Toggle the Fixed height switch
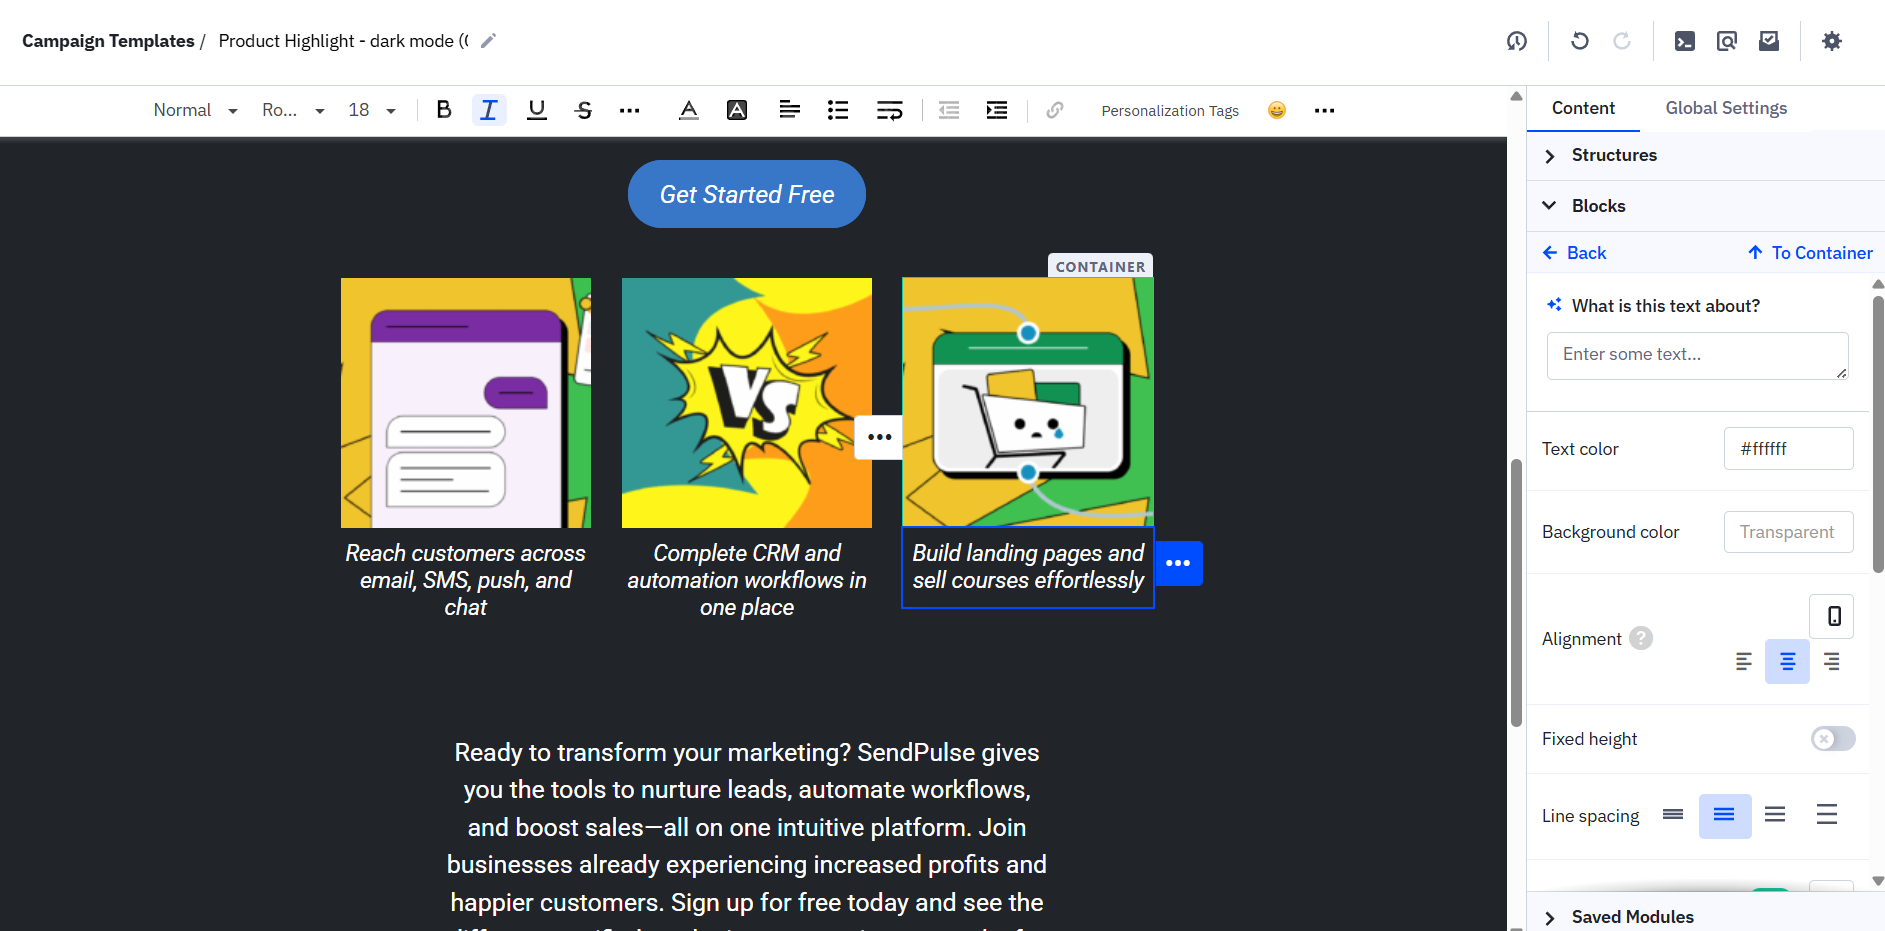 tap(1833, 739)
